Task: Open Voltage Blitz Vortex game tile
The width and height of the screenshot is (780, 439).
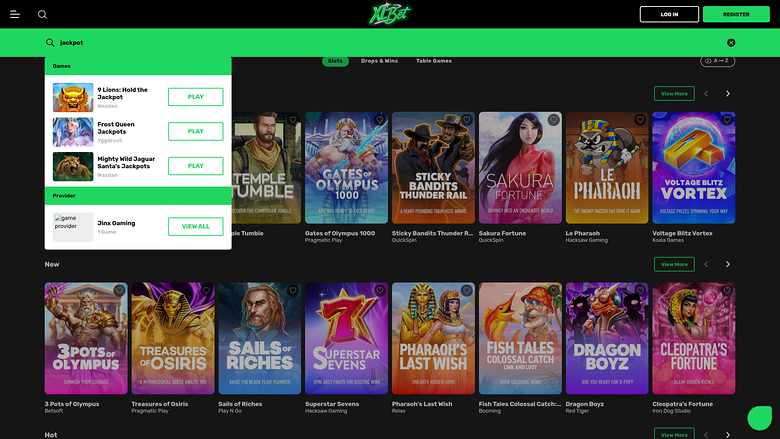Action: point(693,168)
